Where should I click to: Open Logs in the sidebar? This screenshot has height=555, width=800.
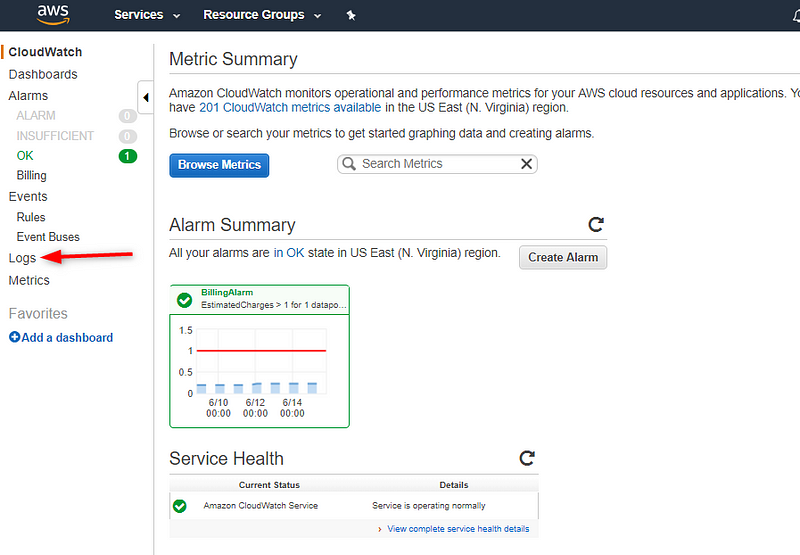(22, 258)
